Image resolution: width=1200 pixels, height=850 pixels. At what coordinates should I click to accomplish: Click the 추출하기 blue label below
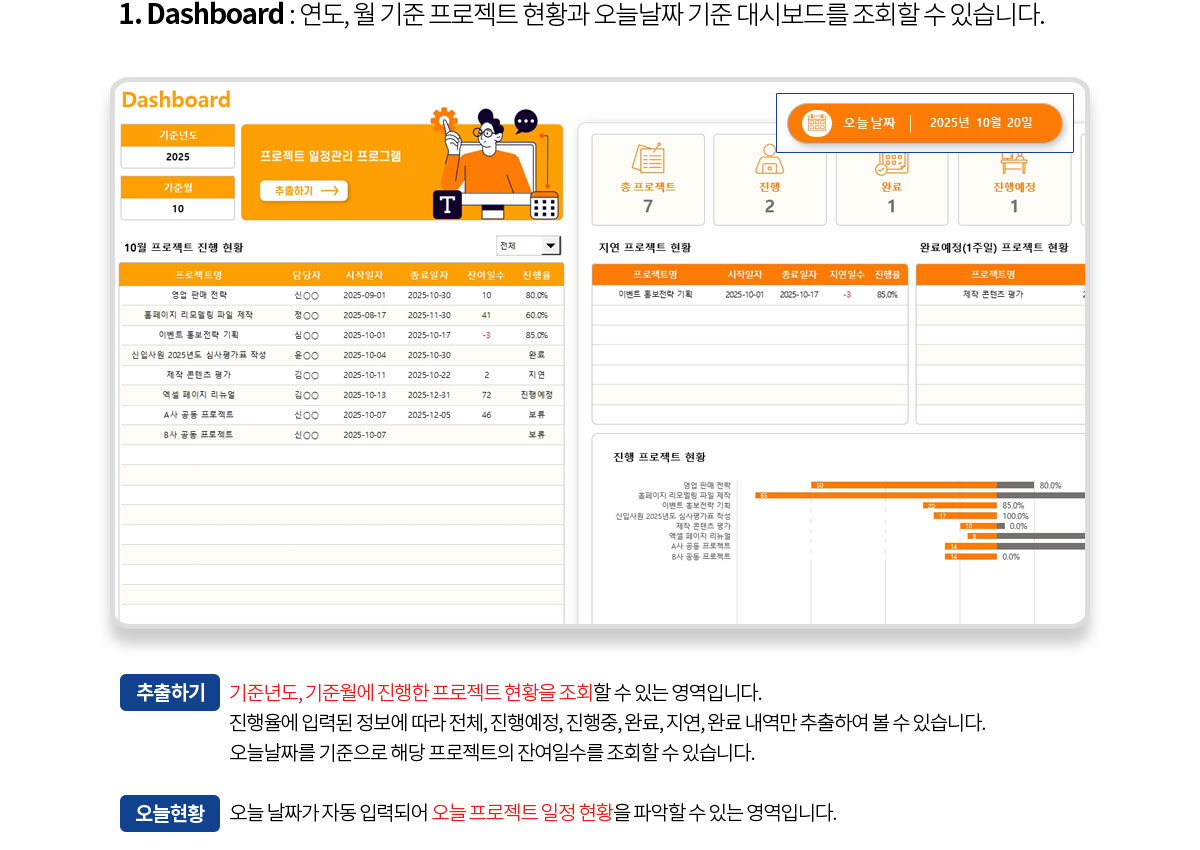(170, 693)
